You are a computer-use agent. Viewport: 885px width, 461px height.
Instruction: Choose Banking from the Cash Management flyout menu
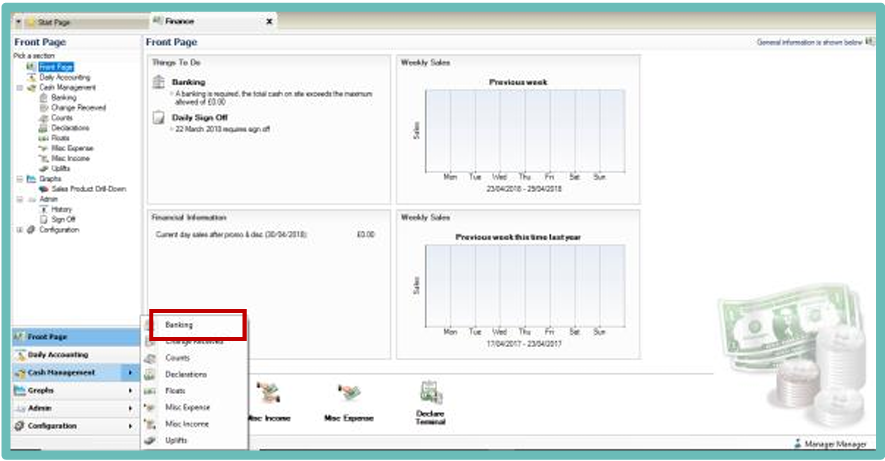pyautogui.click(x=180, y=324)
